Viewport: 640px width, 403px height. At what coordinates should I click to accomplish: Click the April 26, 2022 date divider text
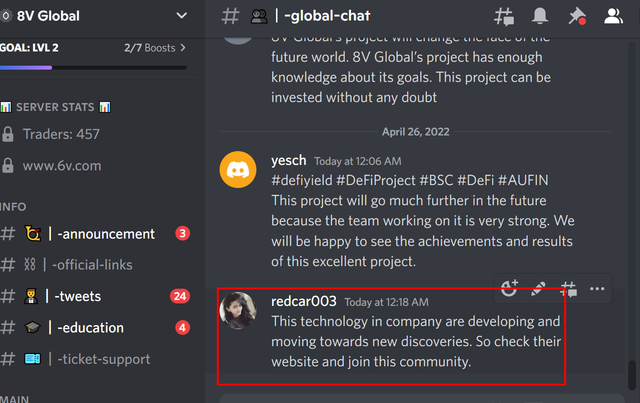tap(416, 132)
